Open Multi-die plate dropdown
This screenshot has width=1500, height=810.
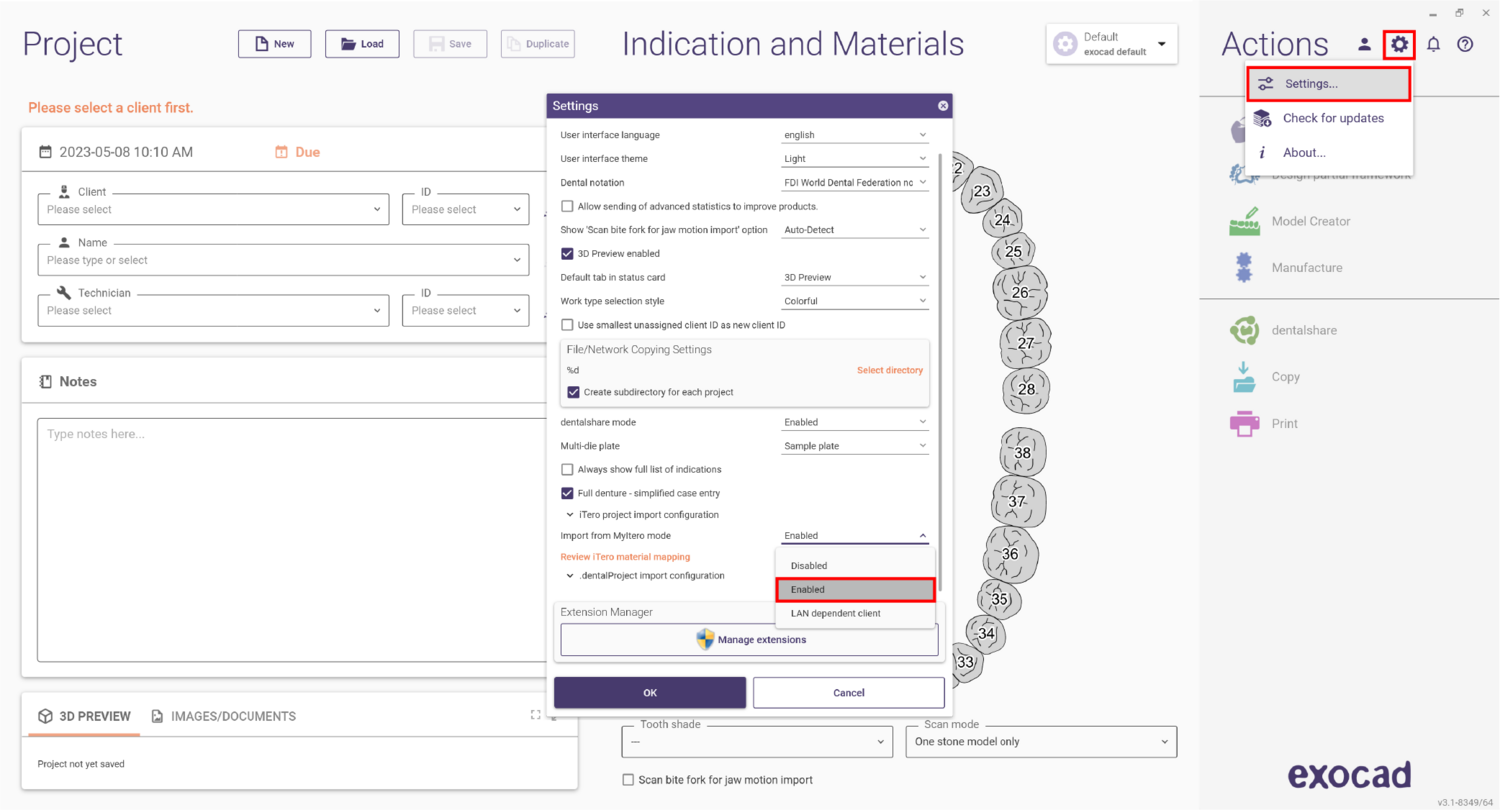coord(855,446)
